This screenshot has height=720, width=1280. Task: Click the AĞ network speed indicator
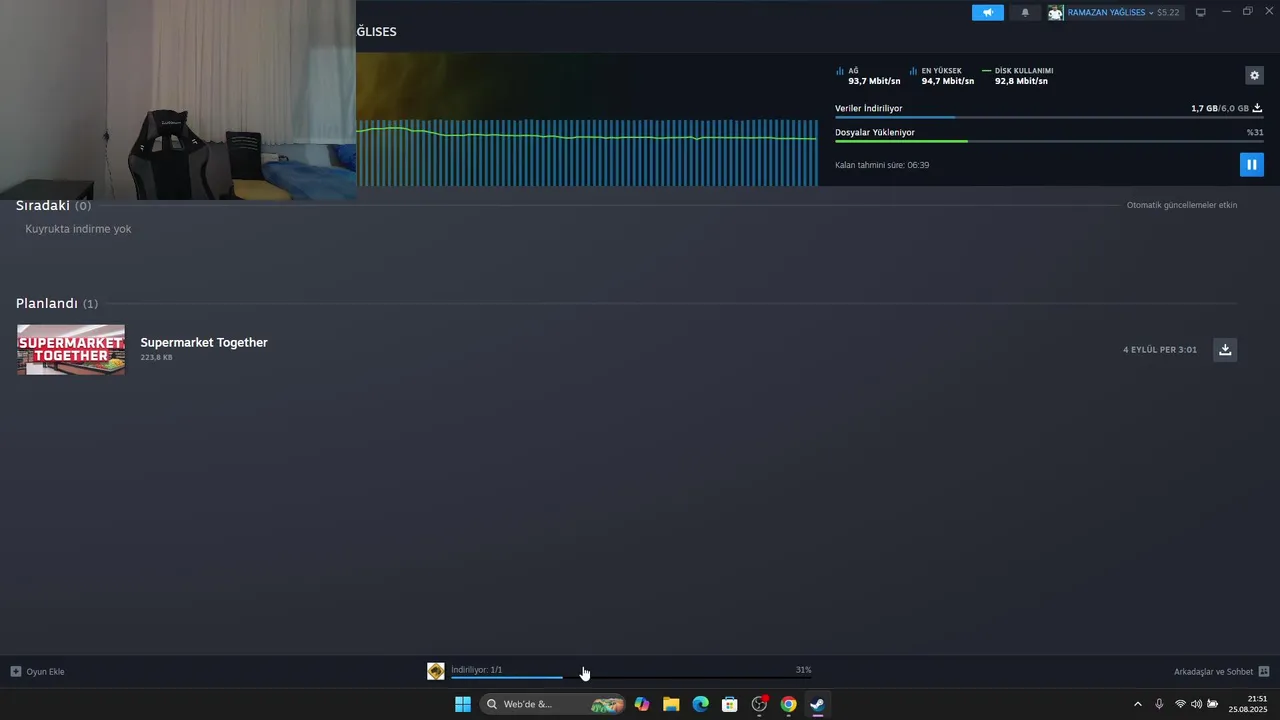click(x=868, y=76)
